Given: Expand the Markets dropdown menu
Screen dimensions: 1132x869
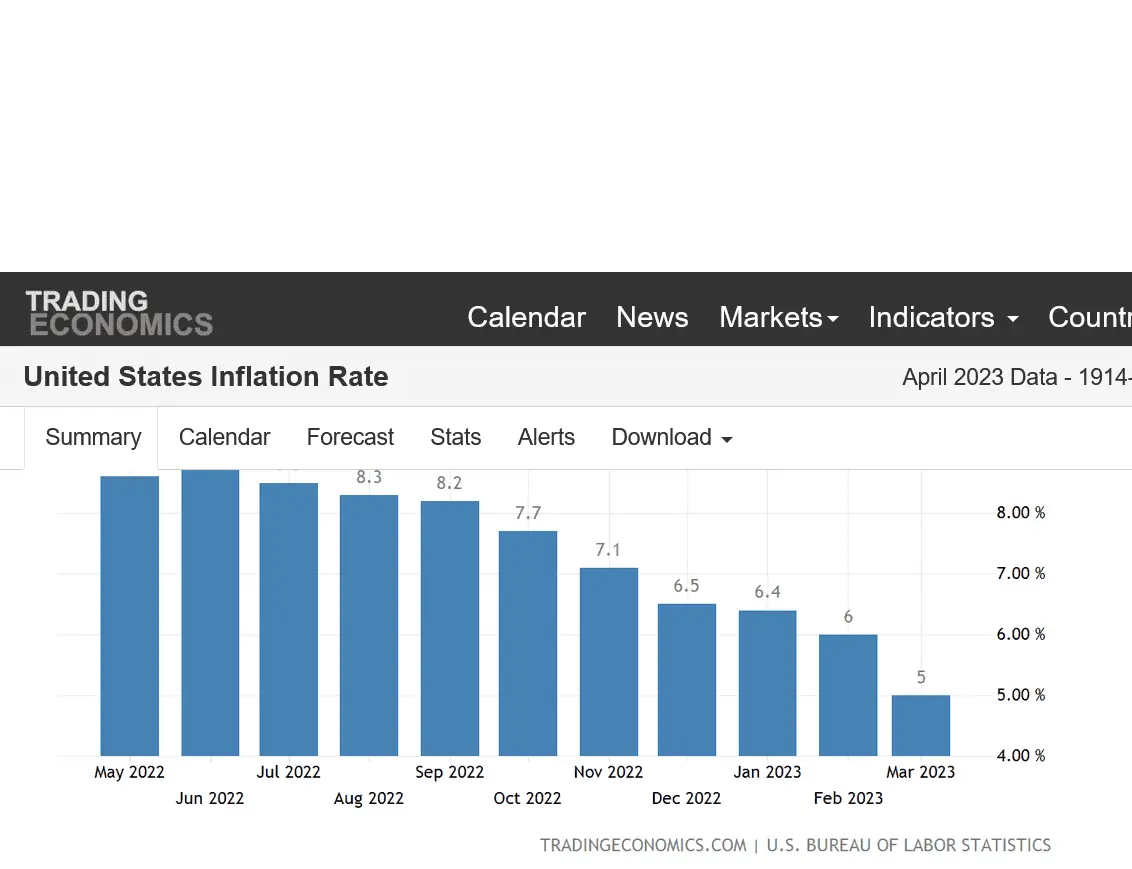Looking at the screenshot, I should click(x=778, y=317).
